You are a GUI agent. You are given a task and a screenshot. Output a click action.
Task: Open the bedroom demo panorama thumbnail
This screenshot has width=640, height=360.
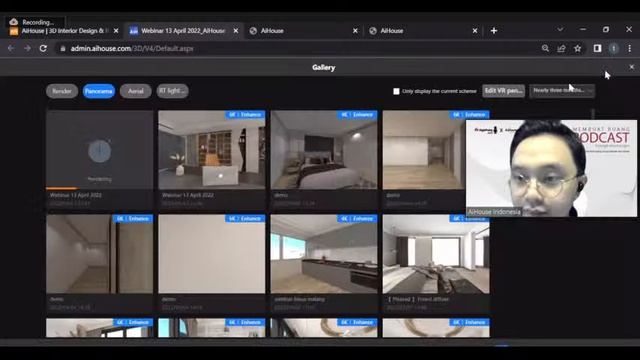pos(324,149)
